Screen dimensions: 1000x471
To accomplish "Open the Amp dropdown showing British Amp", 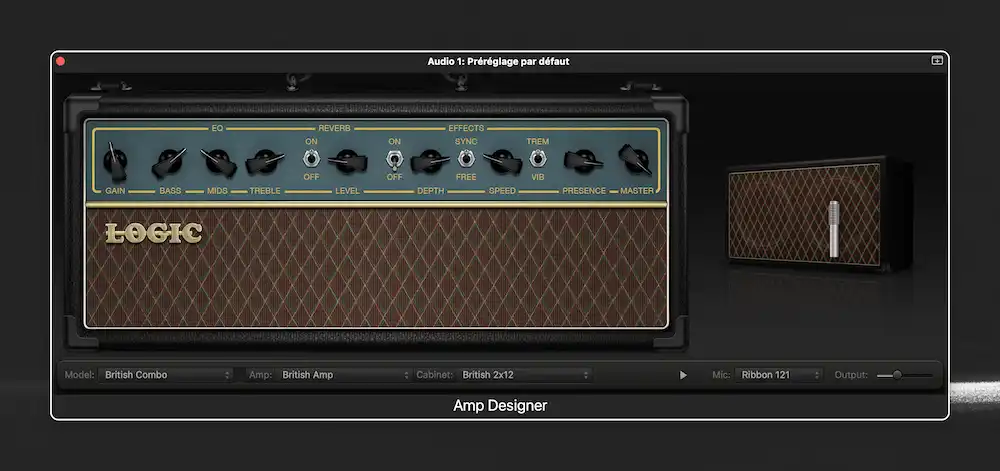I will 344,375.
